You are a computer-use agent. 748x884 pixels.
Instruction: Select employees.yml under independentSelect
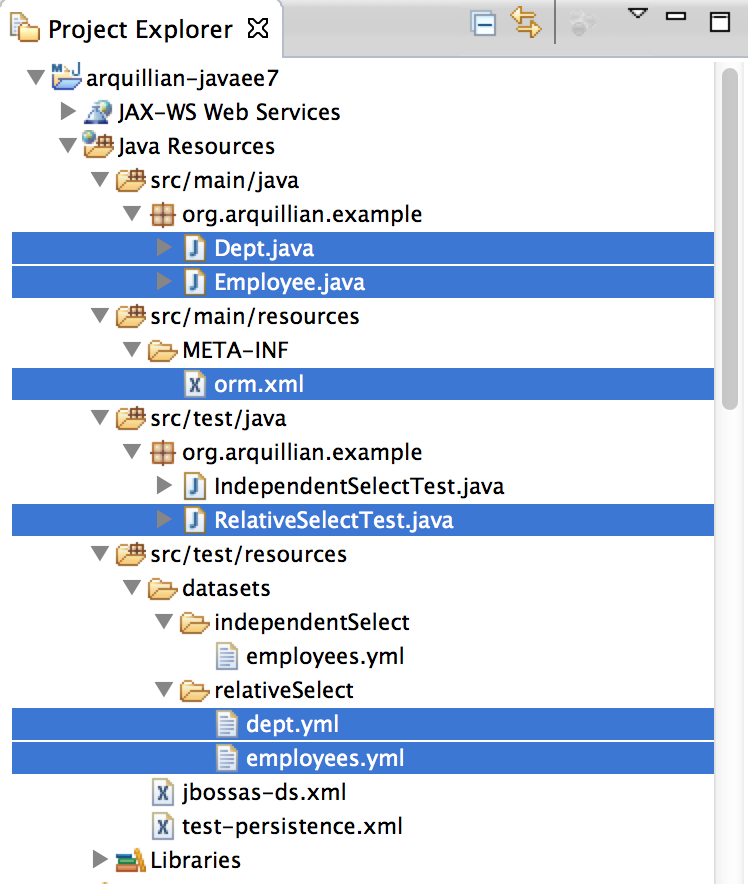(325, 656)
